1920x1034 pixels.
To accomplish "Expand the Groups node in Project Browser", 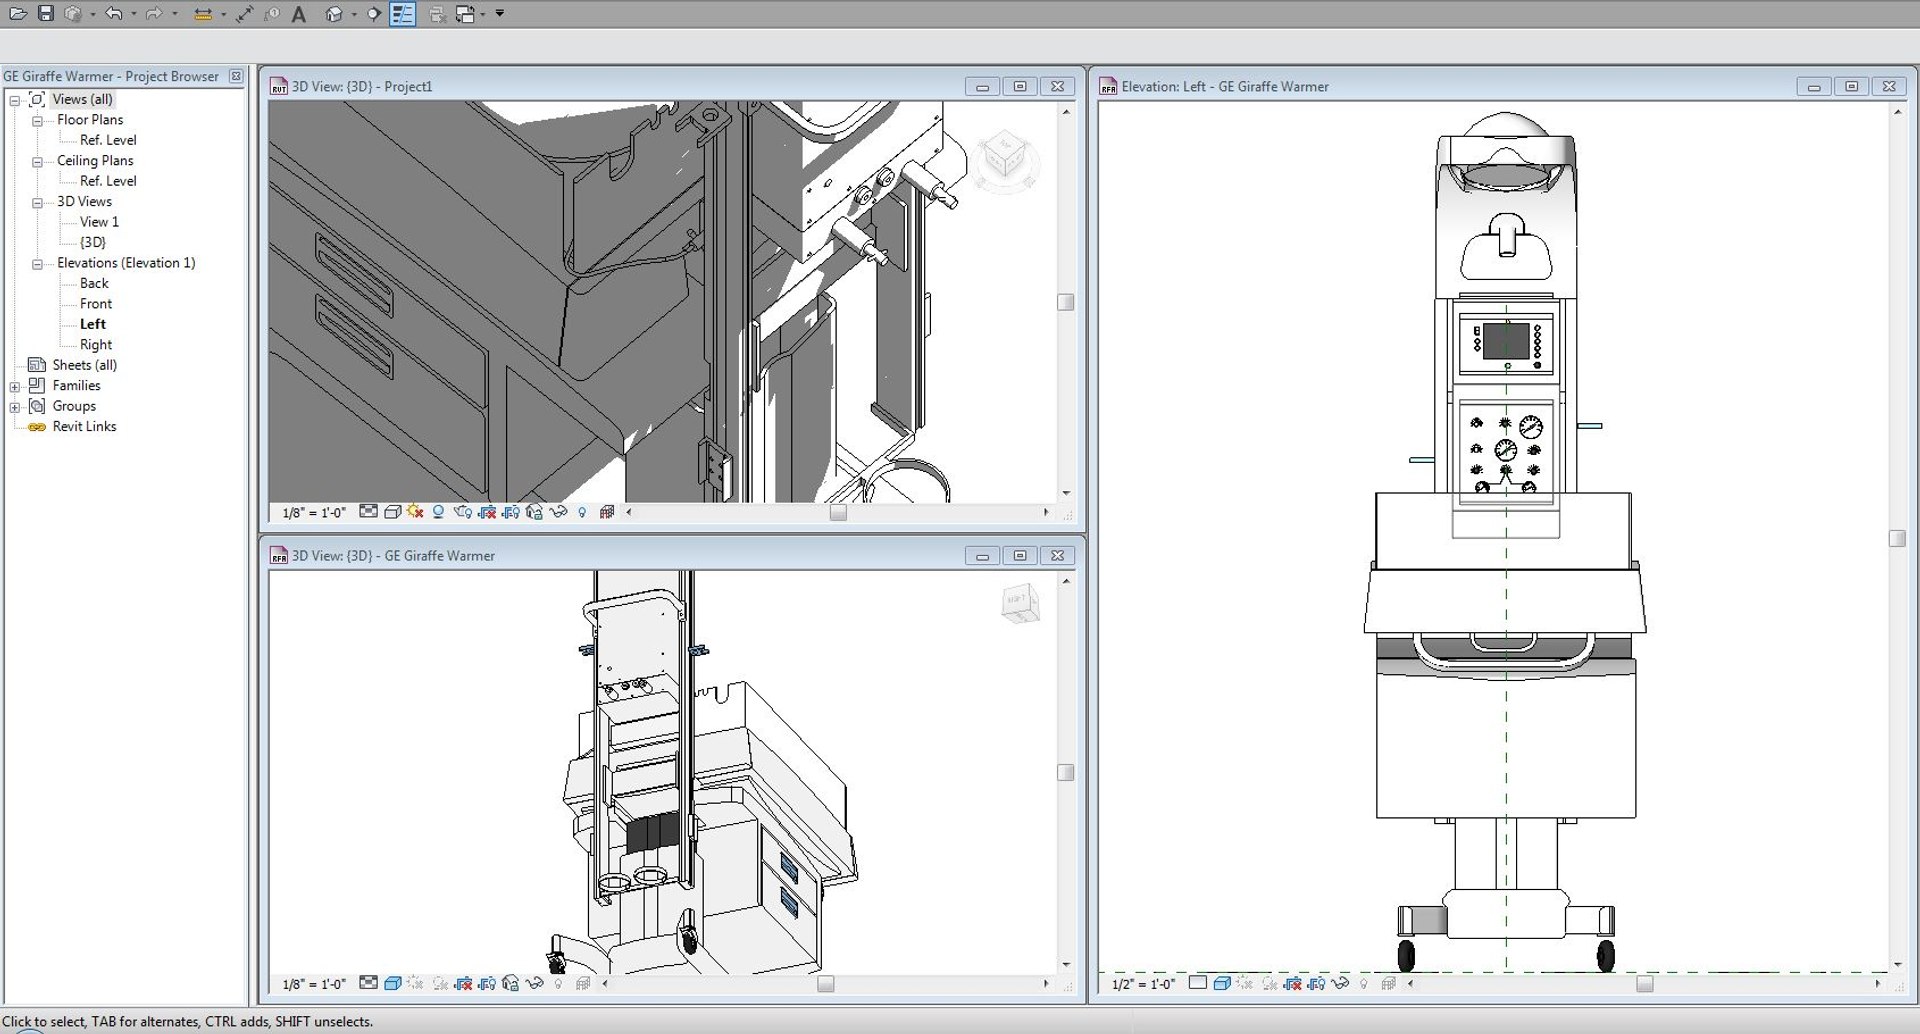I will pos(15,407).
